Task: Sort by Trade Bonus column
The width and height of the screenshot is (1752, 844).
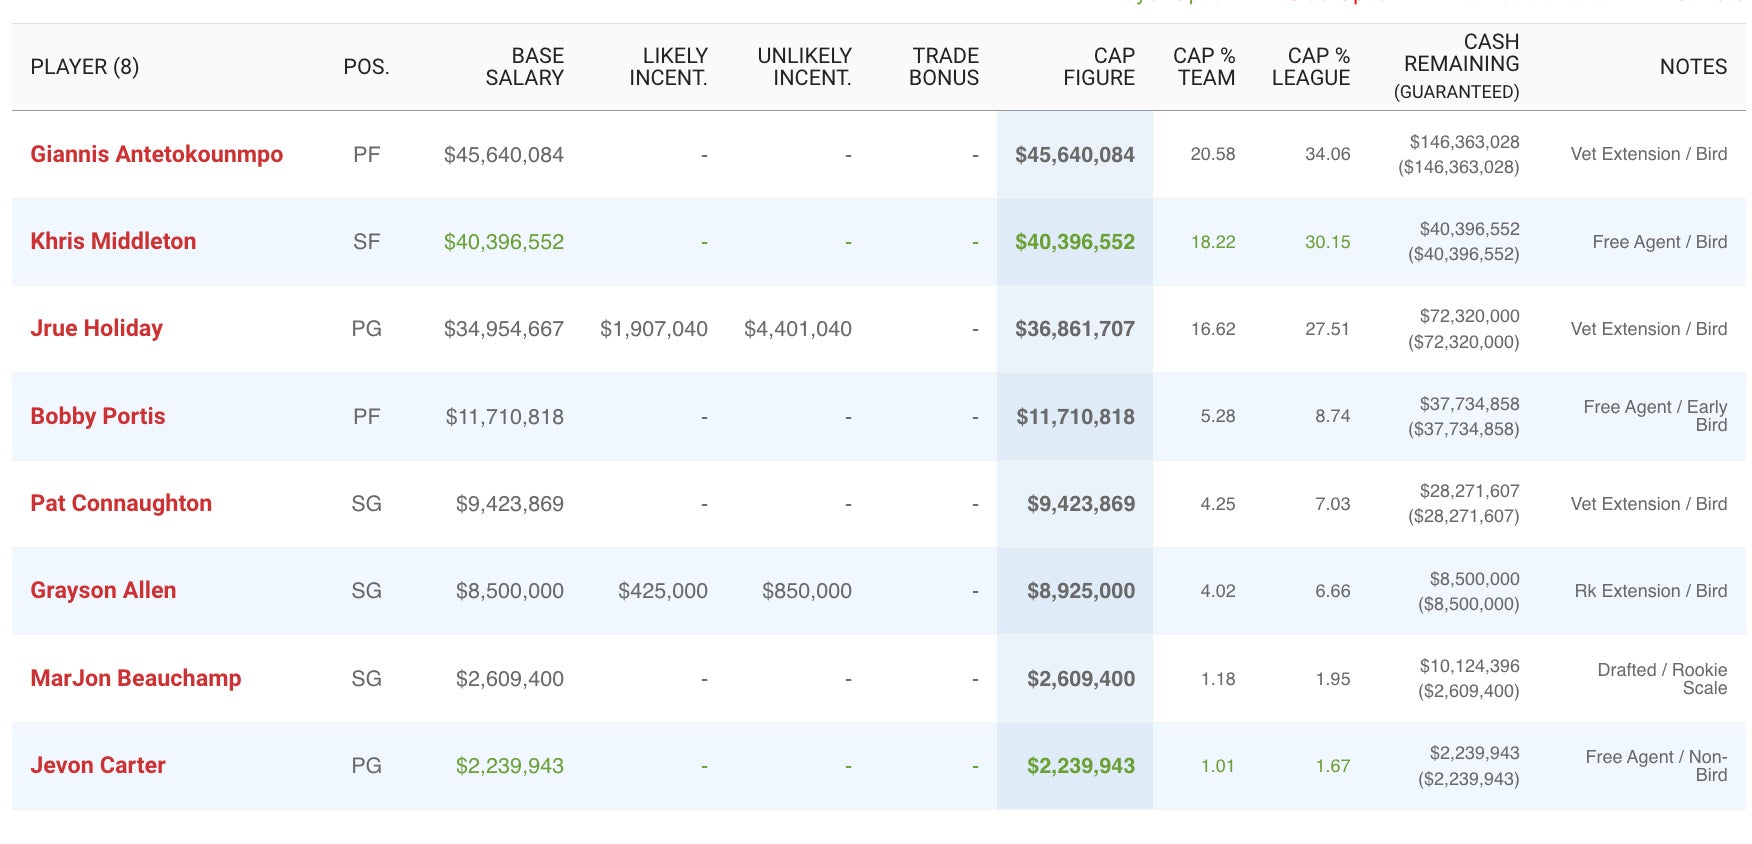Action: click(944, 67)
